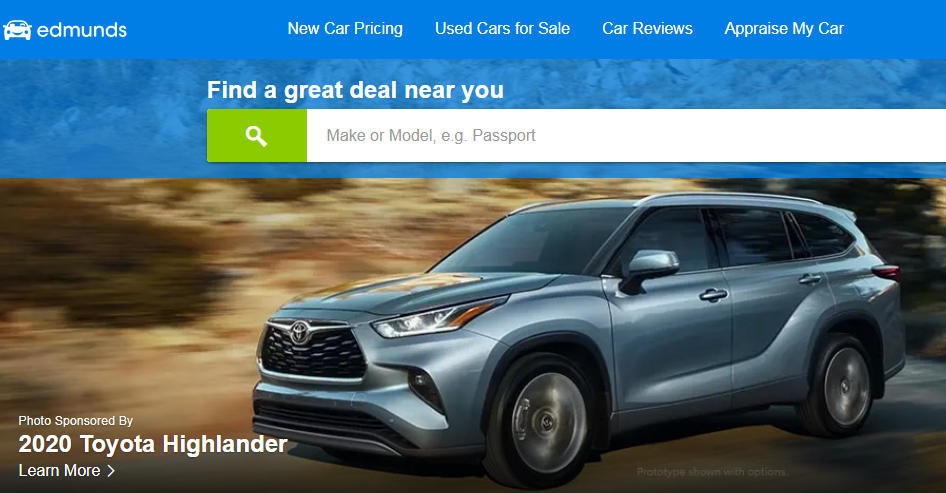Click the Prototype shown with options disclaimer
The image size is (946, 493).
coord(713,472)
